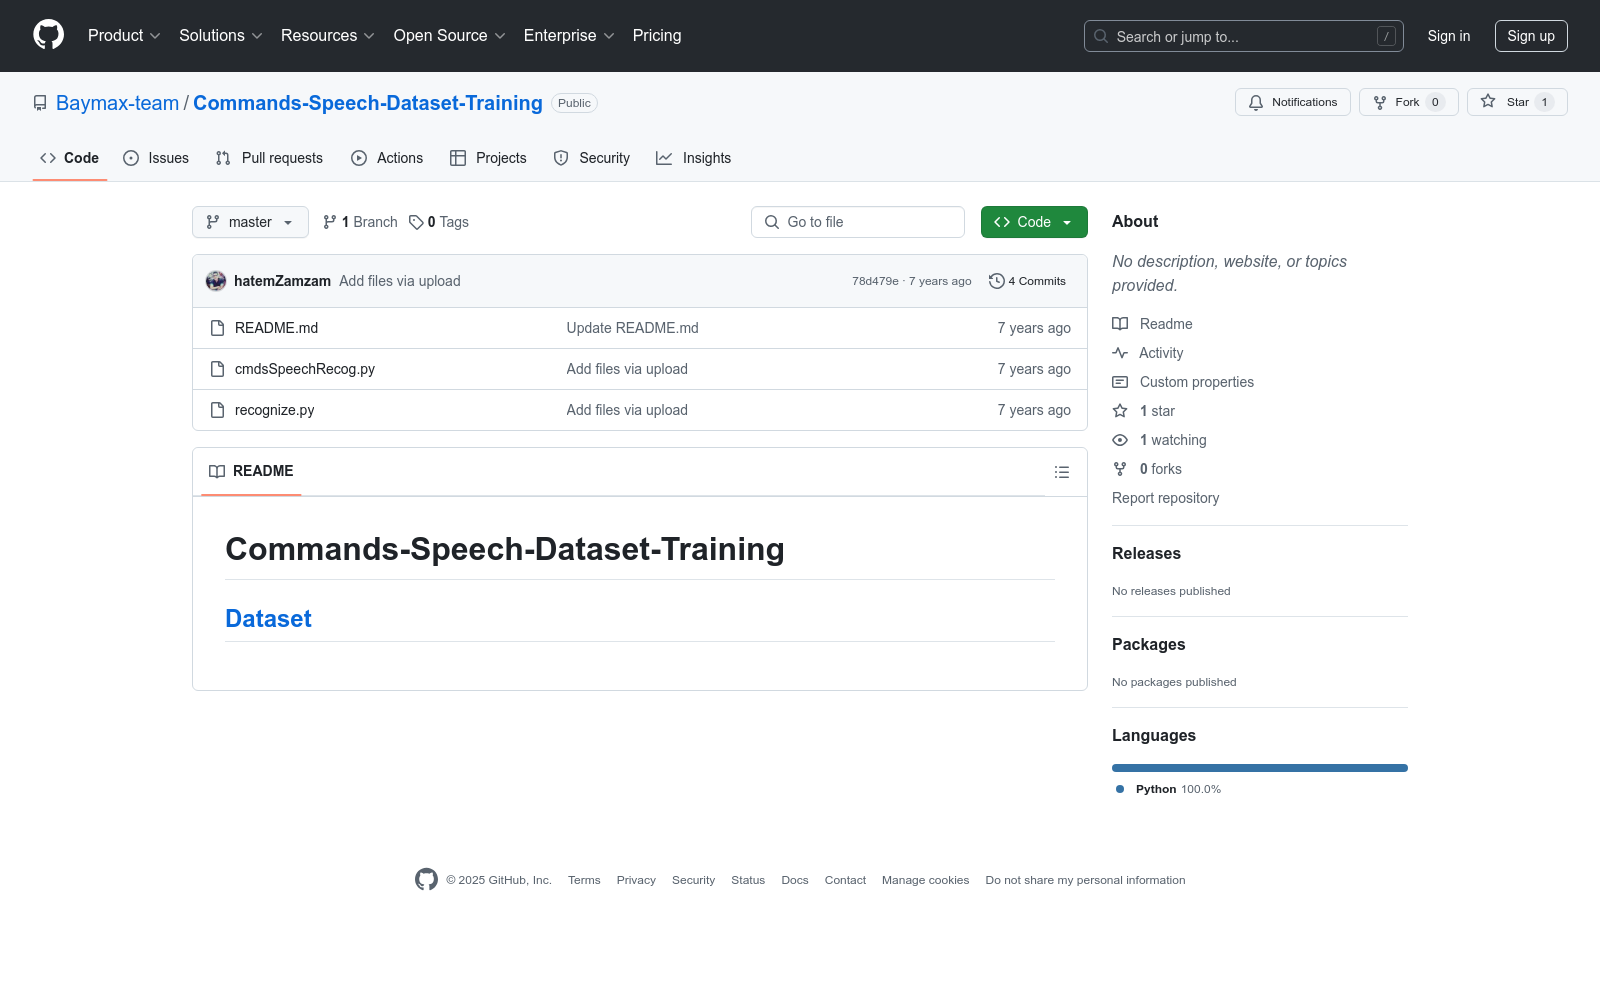Open the recognize.py file
Image resolution: width=1600 pixels, height=1000 pixels.
pos(275,410)
